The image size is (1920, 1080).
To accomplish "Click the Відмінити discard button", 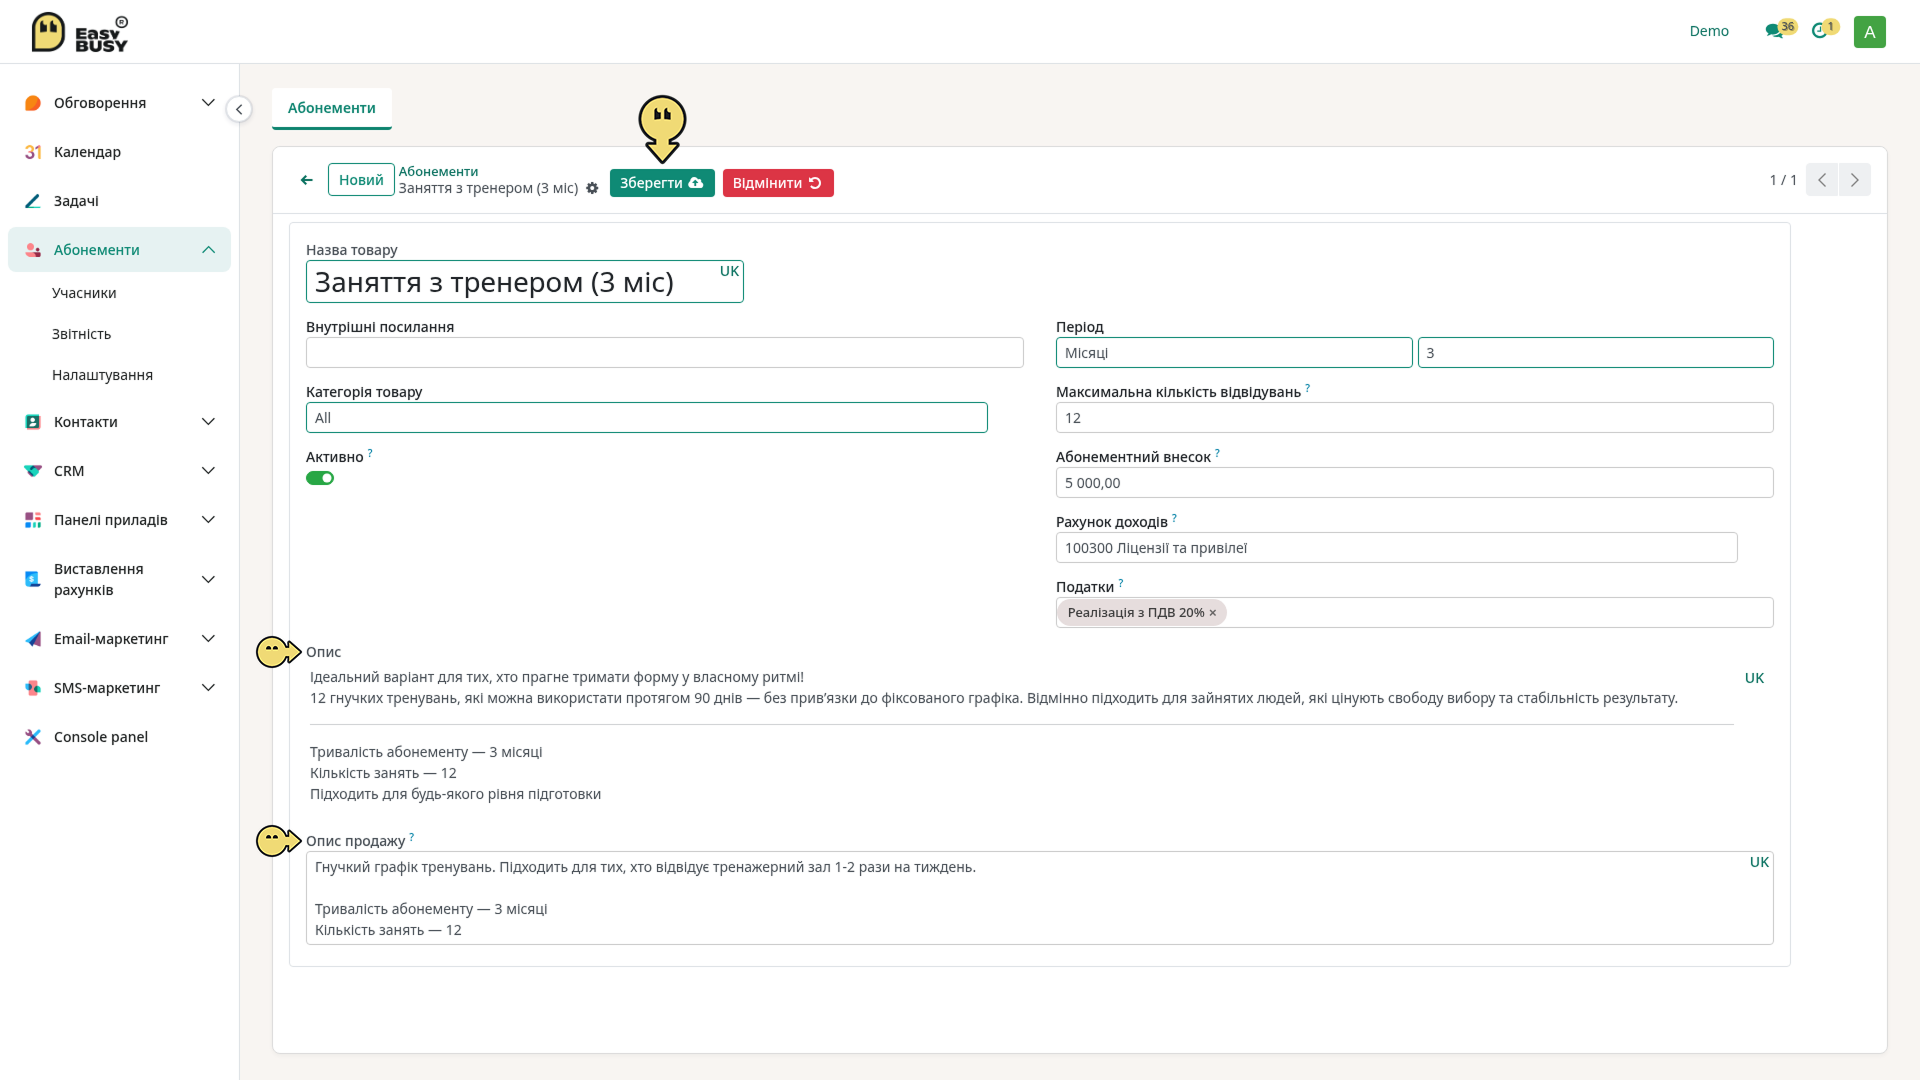I will [x=778, y=183].
